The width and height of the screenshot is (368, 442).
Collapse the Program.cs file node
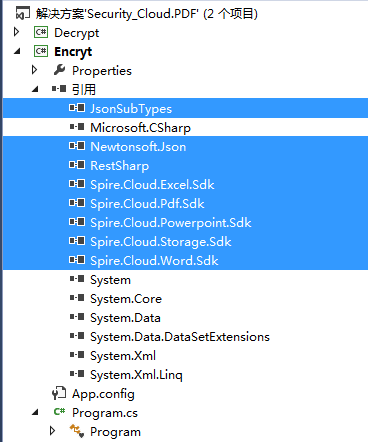(x=35, y=413)
